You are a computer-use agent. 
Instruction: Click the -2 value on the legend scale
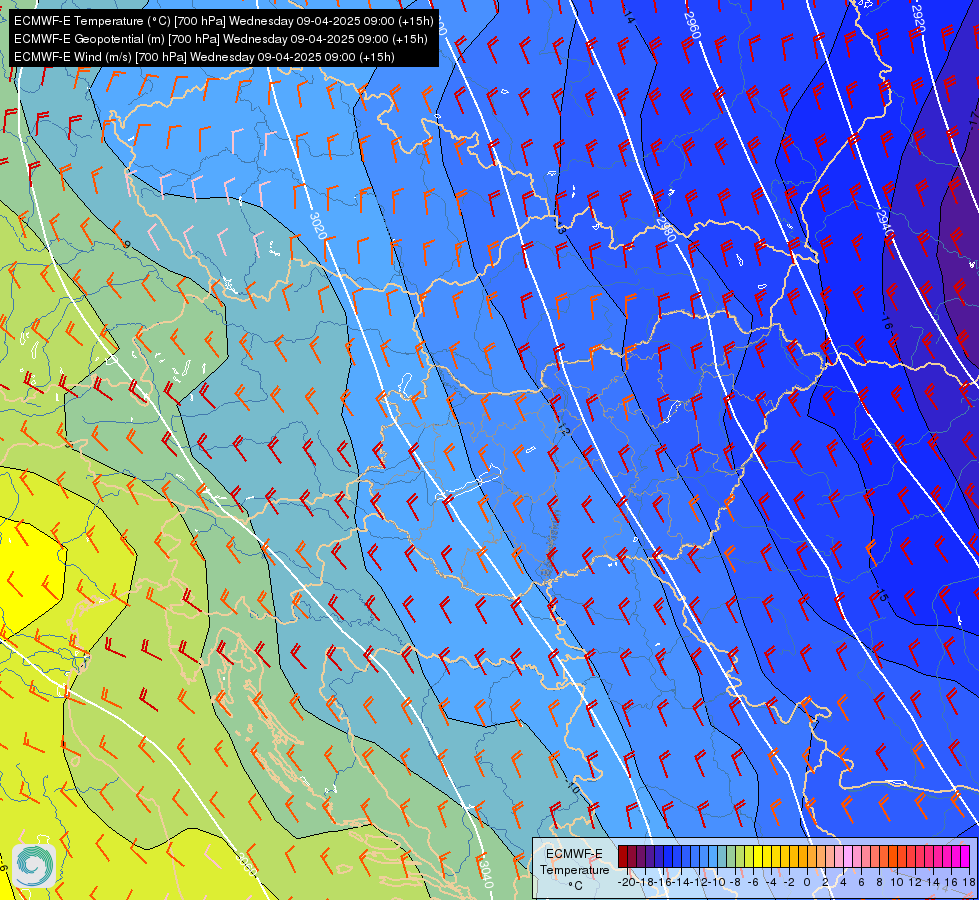[790, 882]
